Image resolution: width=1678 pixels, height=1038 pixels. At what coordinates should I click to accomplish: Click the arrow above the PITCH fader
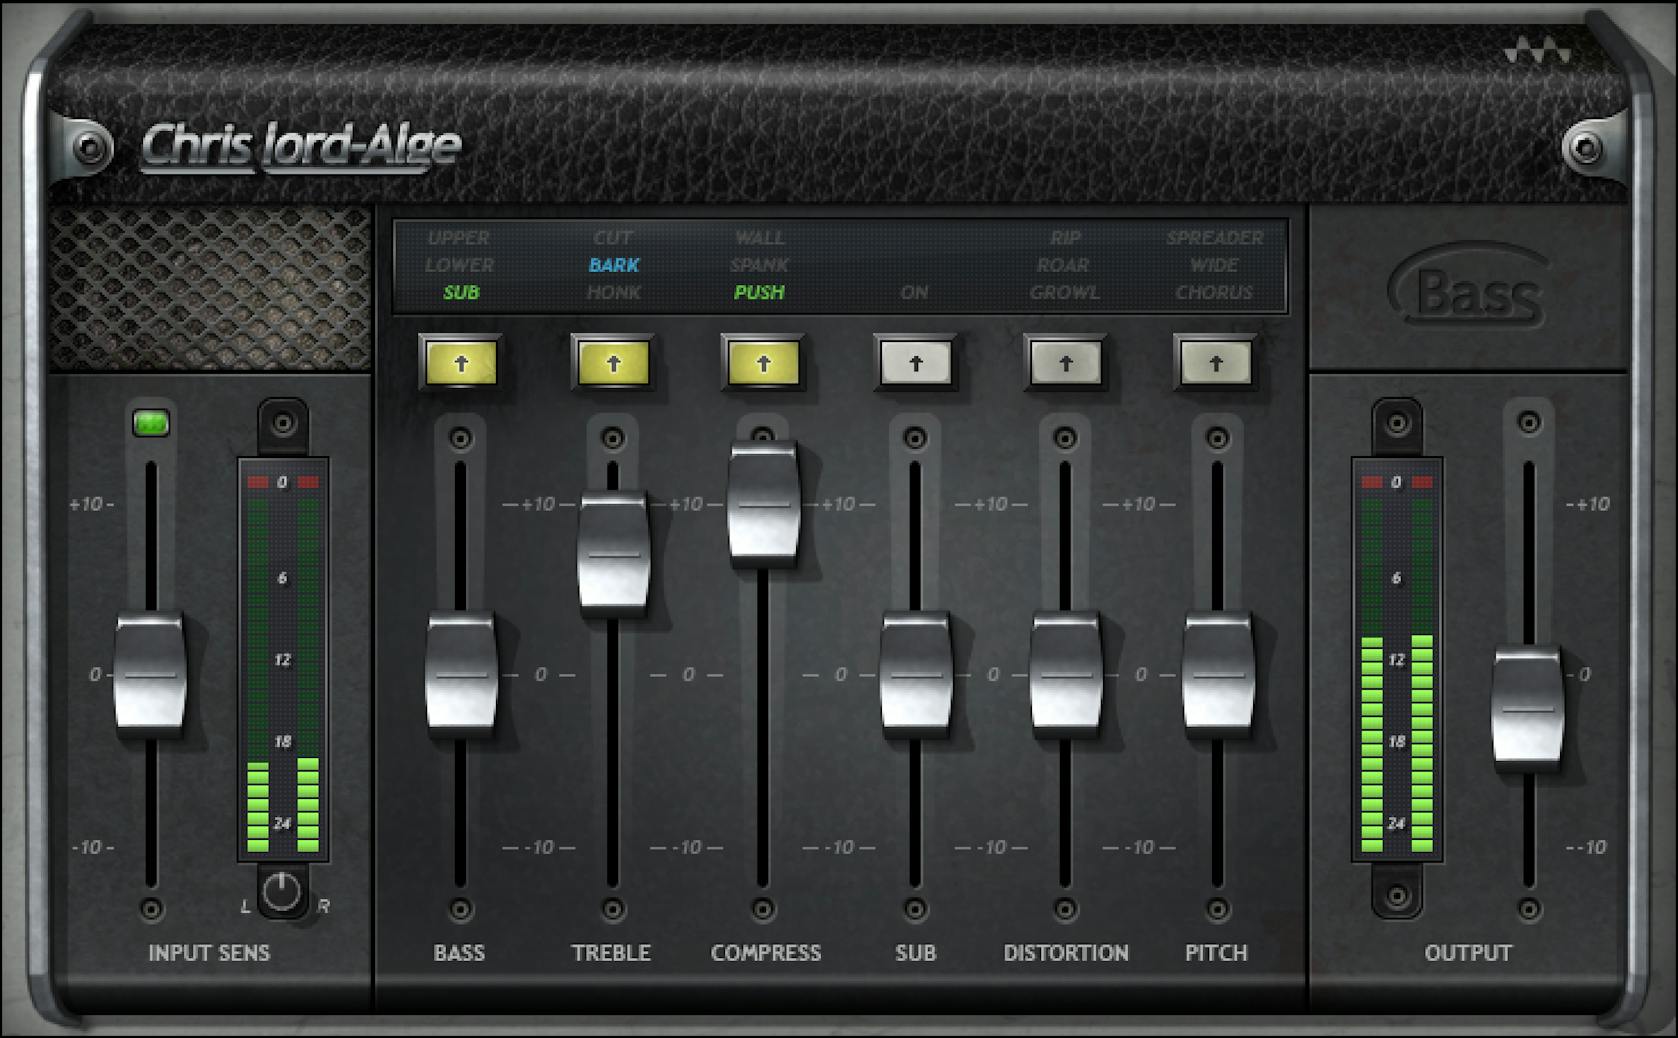(x=1216, y=363)
